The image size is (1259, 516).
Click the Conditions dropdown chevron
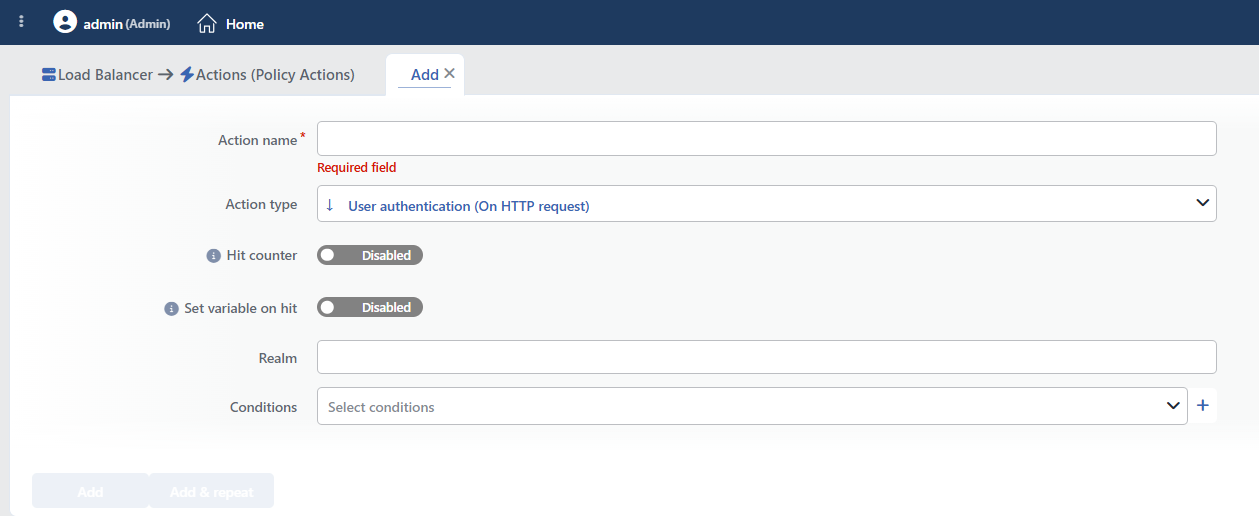coord(1172,406)
